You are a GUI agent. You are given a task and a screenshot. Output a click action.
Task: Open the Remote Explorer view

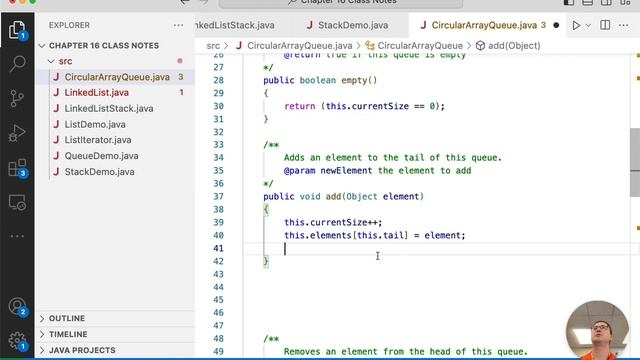(x=17, y=202)
